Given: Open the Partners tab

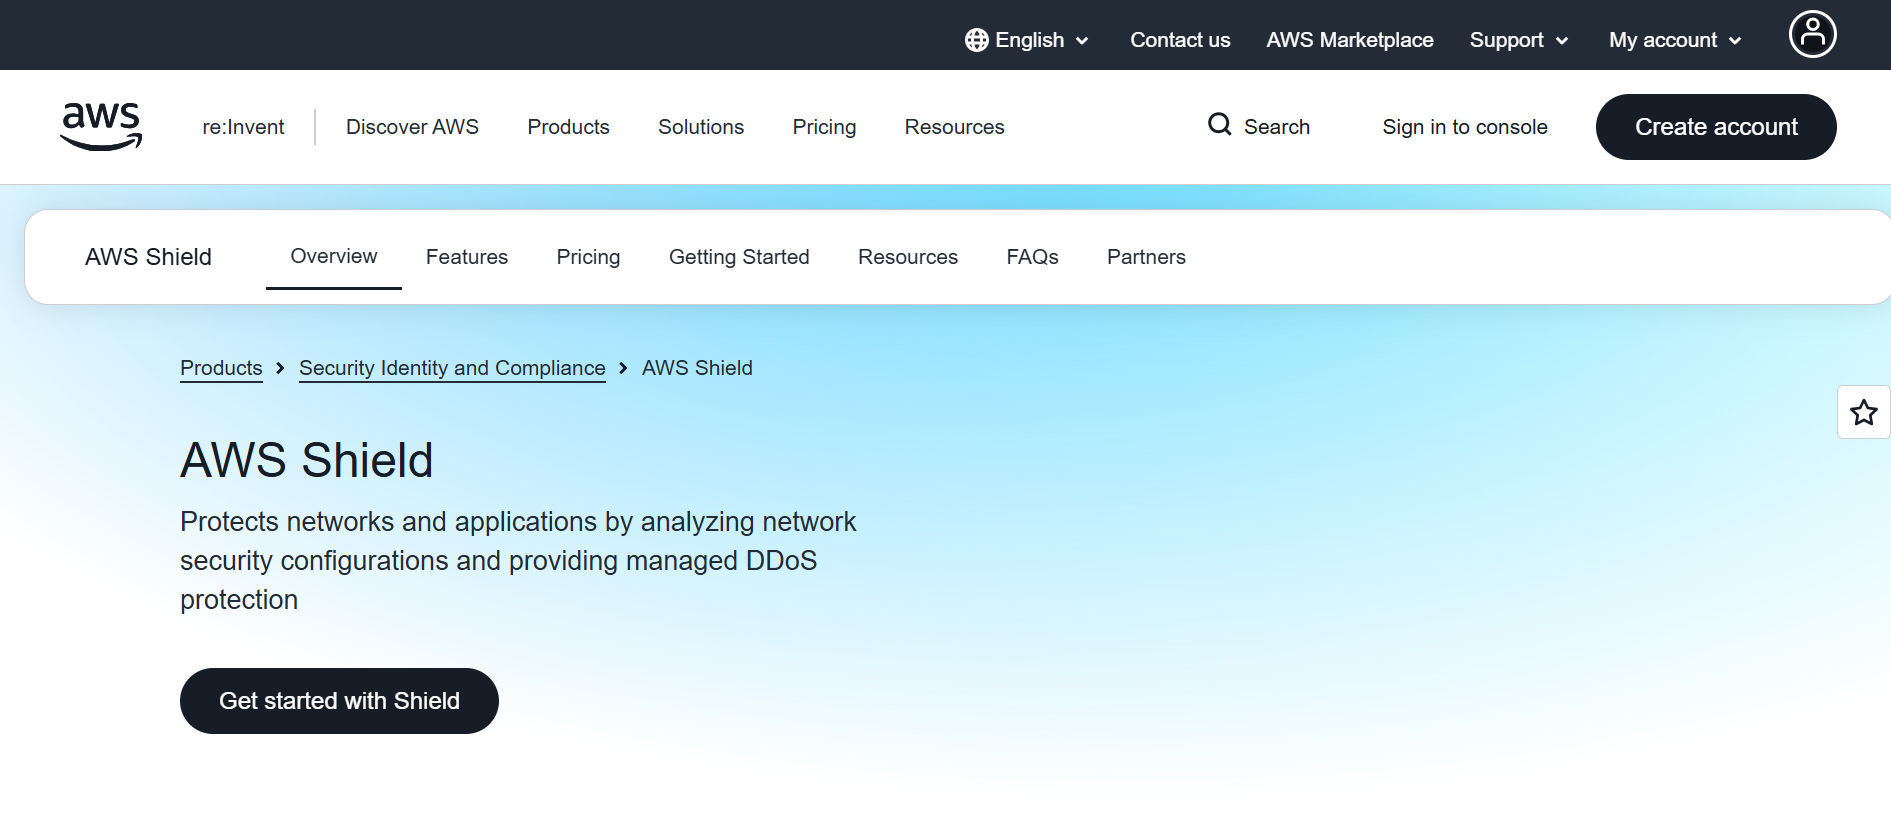Looking at the screenshot, I should click(x=1146, y=257).
